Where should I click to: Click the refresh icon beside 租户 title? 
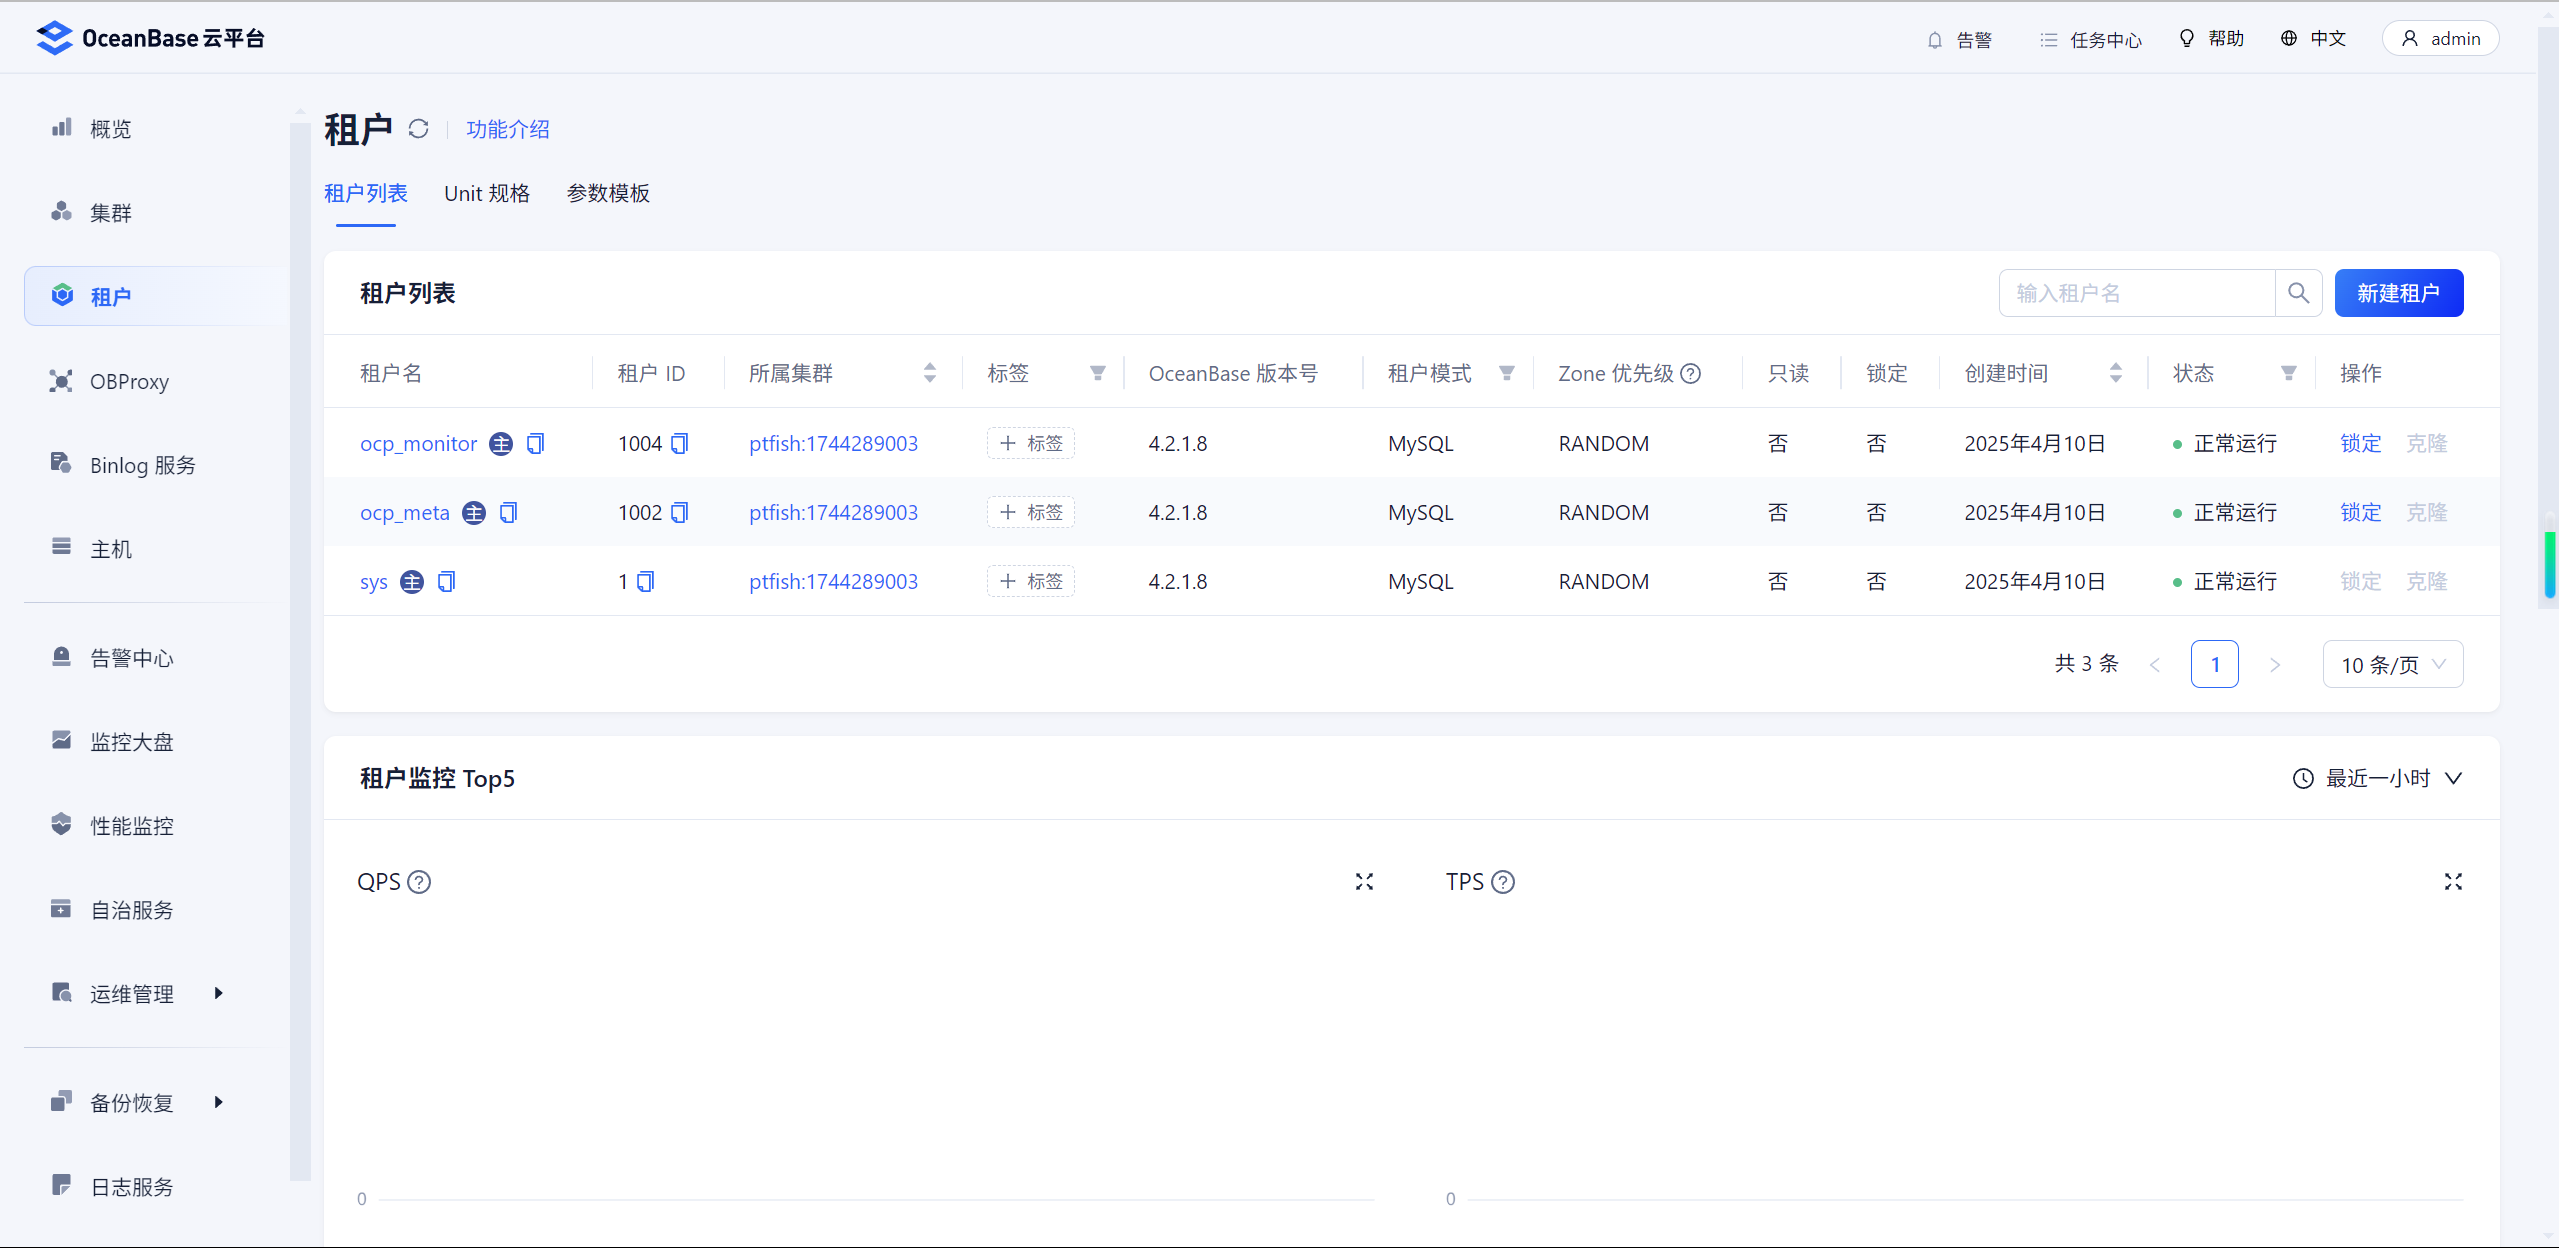(418, 129)
